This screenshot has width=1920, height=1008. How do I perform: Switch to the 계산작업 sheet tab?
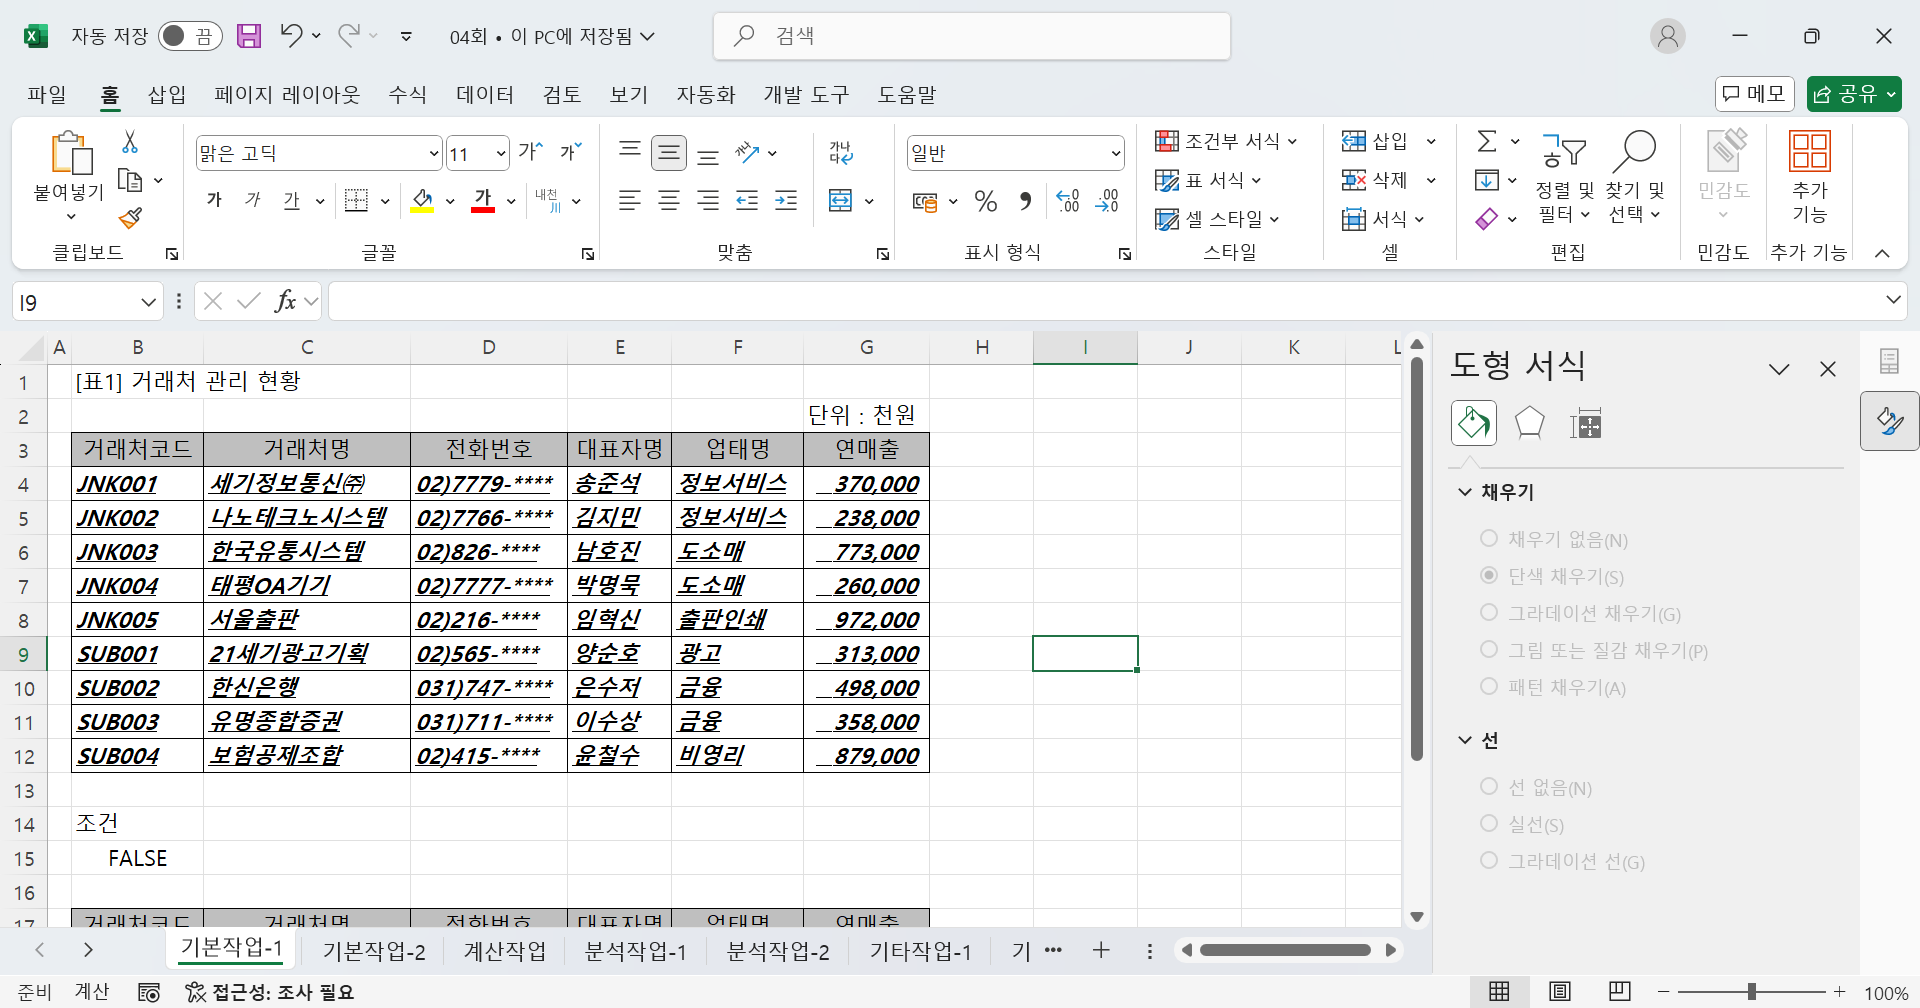(x=505, y=951)
